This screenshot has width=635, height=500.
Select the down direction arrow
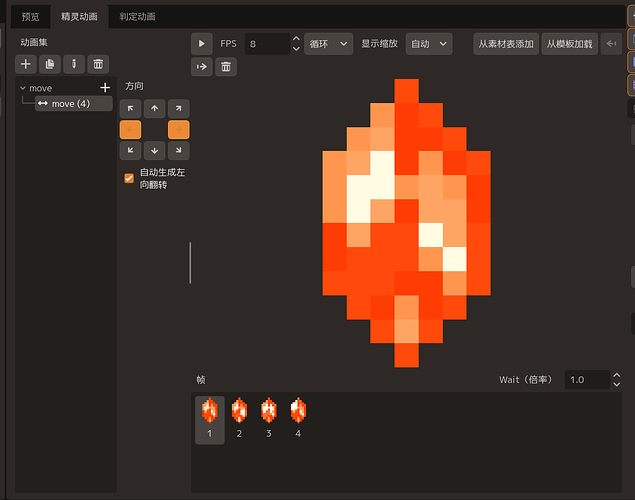(154, 151)
